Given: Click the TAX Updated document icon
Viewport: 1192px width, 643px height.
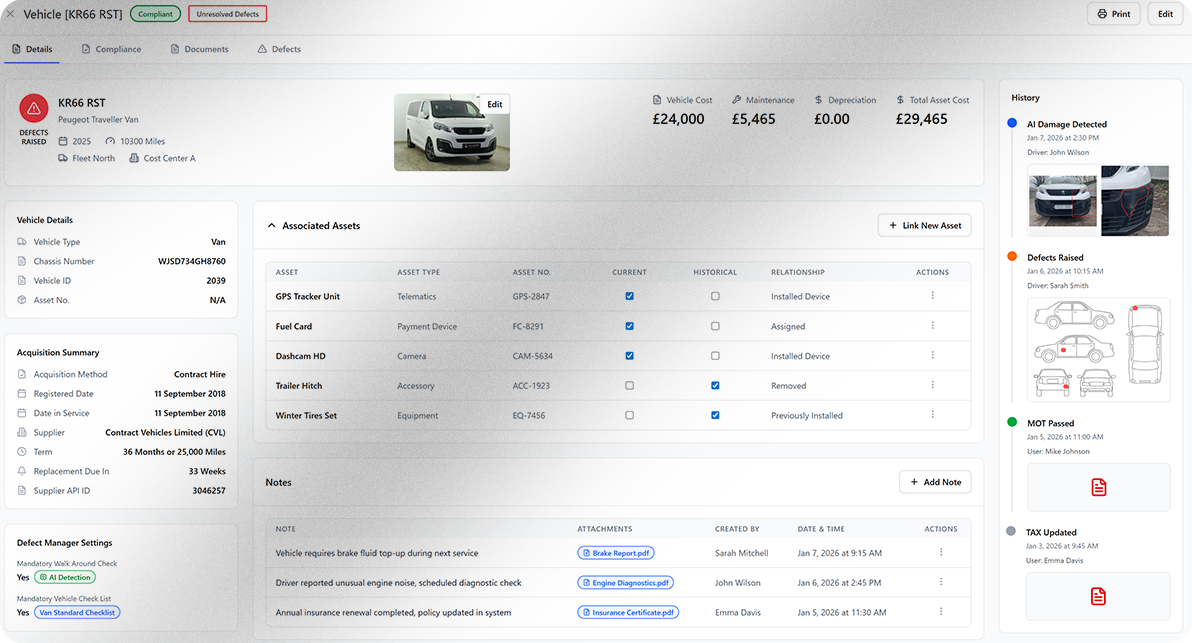Looking at the screenshot, I should pyautogui.click(x=1098, y=596).
